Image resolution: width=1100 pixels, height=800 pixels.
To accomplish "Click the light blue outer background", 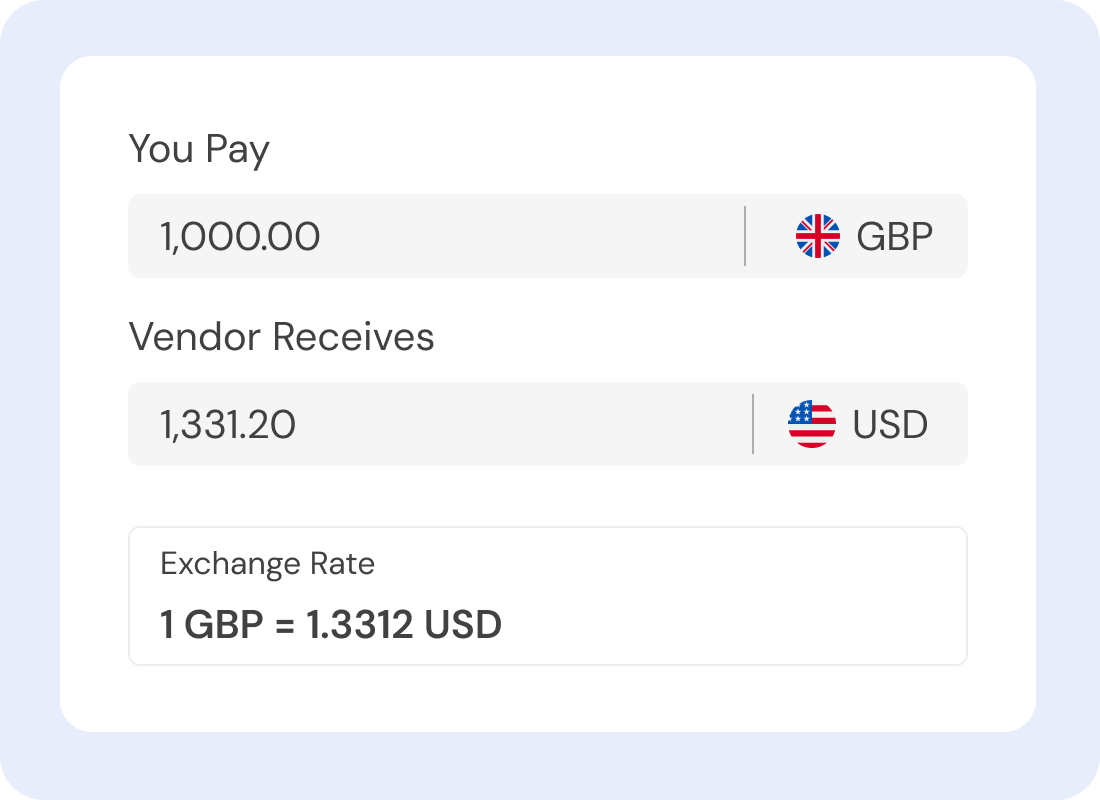I will point(30,400).
